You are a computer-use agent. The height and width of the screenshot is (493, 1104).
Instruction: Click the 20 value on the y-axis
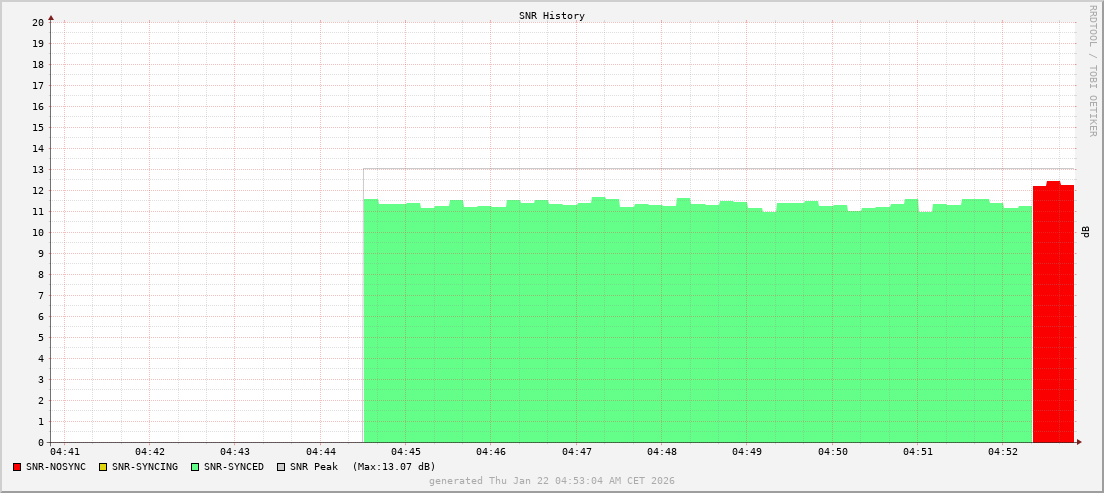click(x=38, y=22)
